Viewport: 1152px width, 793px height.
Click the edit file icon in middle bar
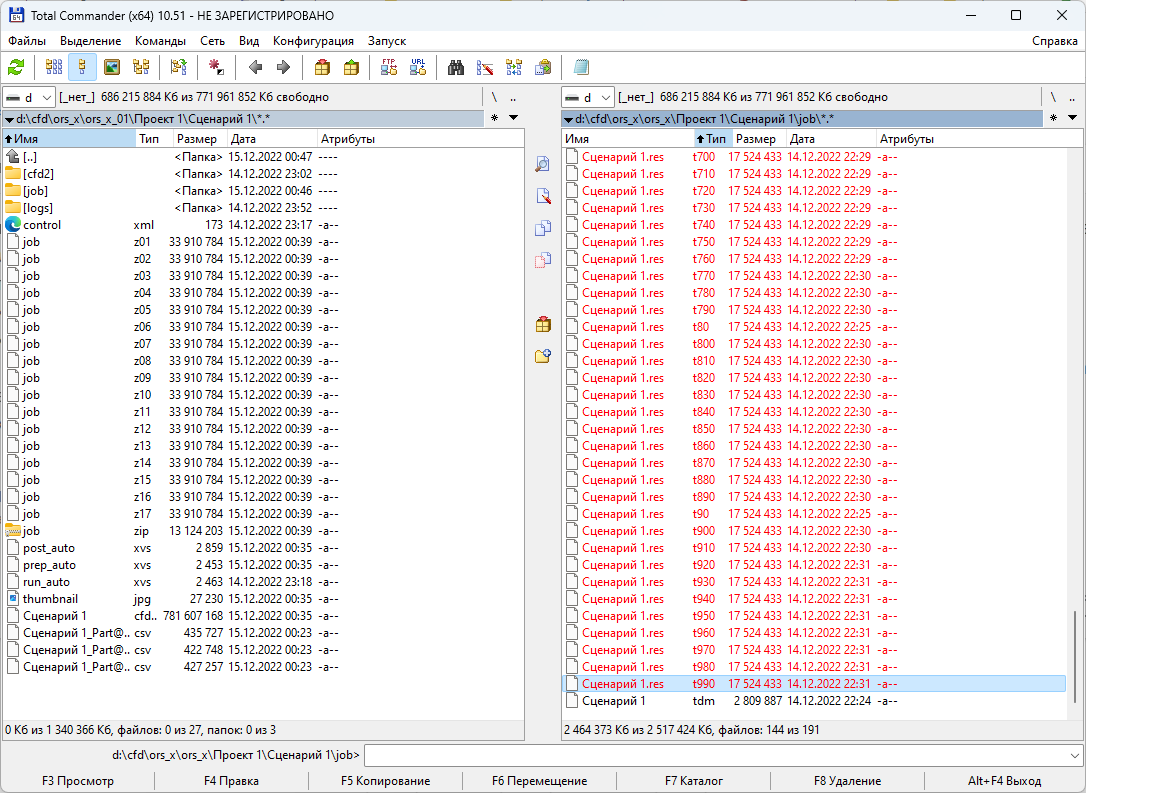[x=543, y=196]
